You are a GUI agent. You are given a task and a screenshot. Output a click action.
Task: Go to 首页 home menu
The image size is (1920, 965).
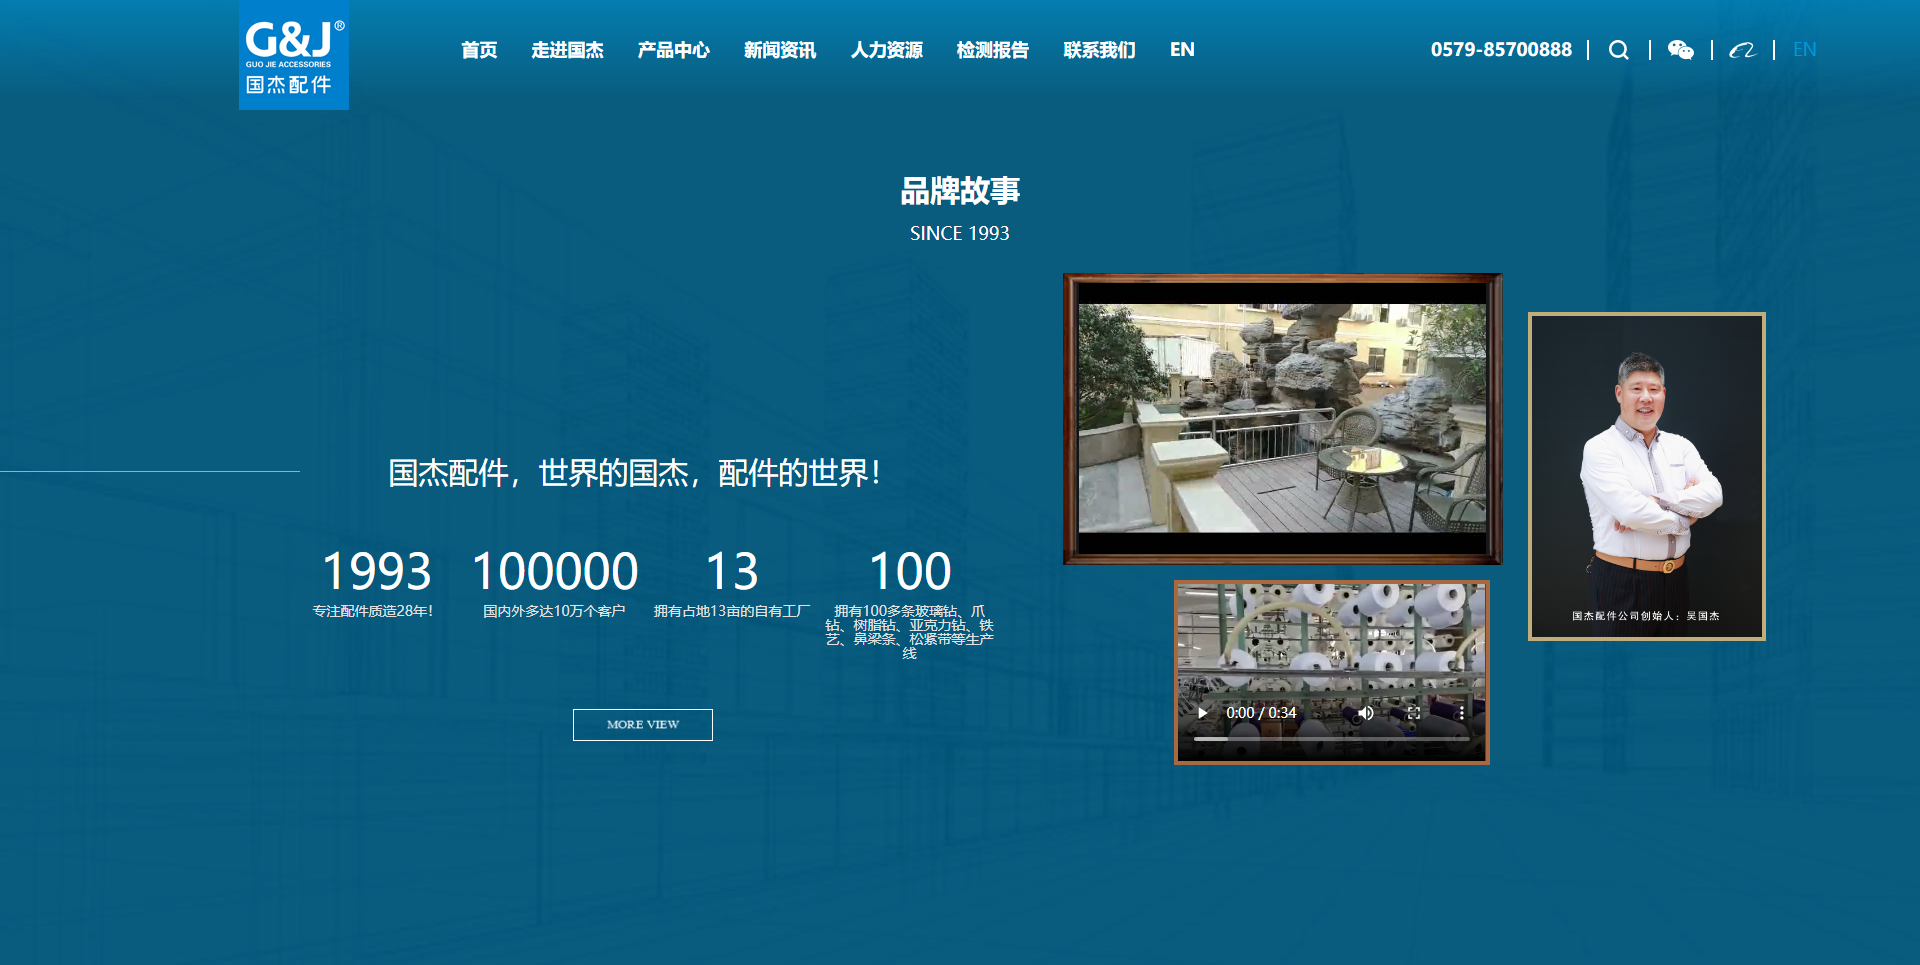pyautogui.click(x=479, y=50)
